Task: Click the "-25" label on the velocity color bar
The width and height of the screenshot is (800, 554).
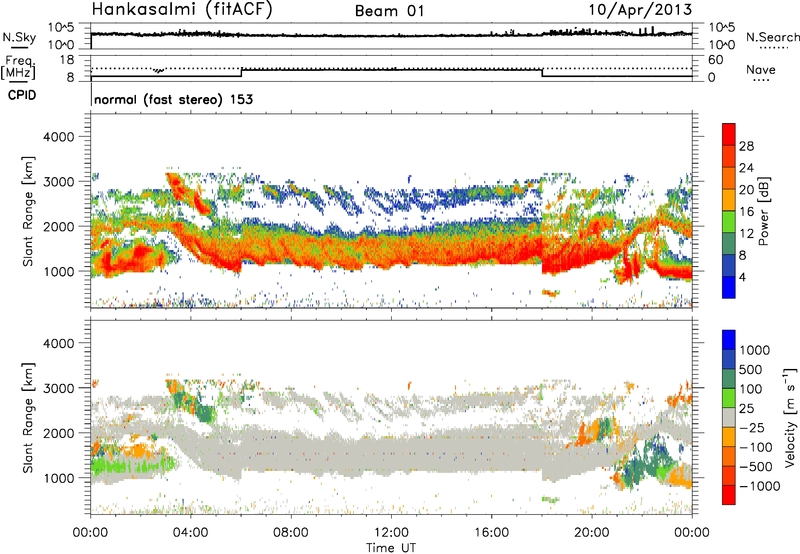Action: coord(752,427)
